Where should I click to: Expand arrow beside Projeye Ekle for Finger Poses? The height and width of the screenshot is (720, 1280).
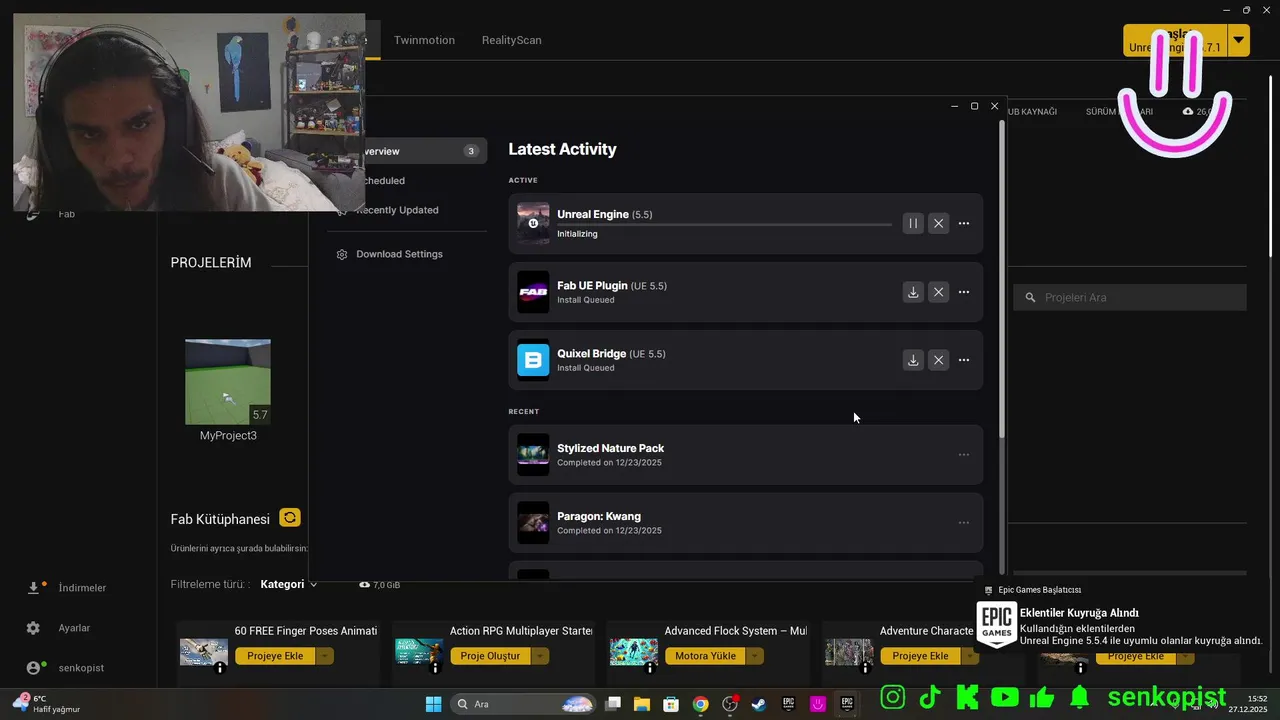coord(324,656)
